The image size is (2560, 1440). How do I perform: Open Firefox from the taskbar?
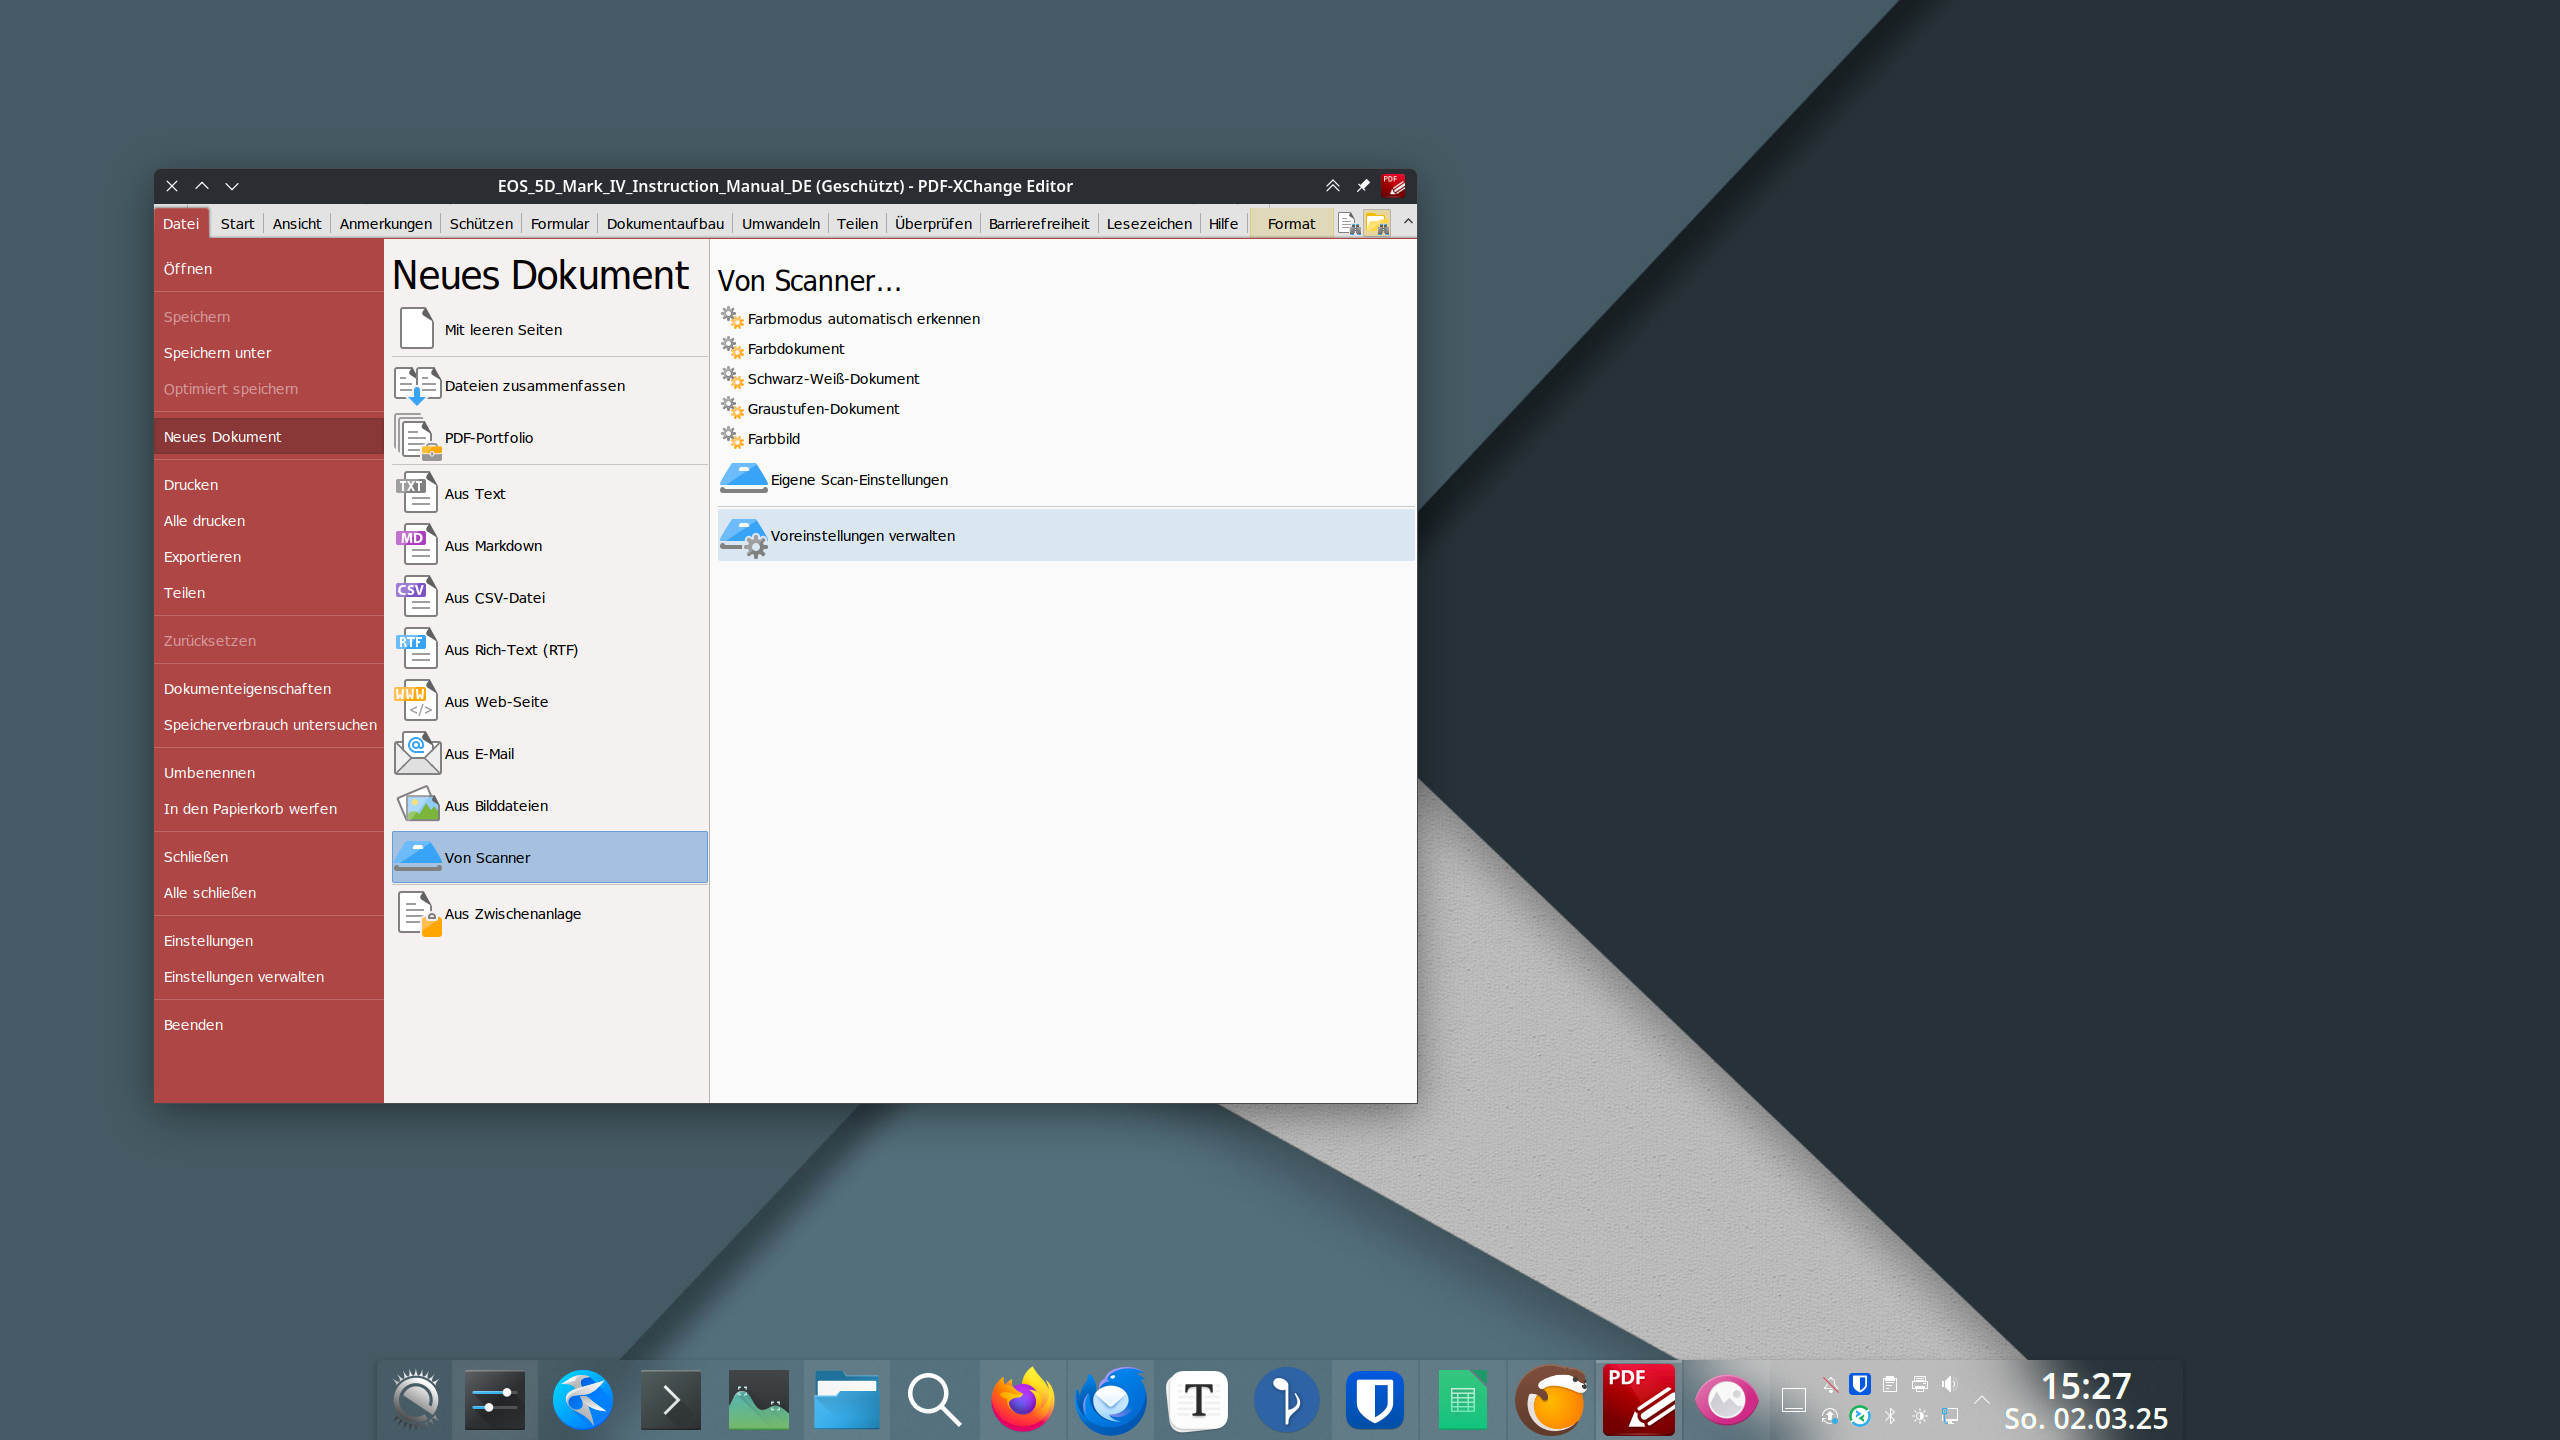tap(1021, 1399)
